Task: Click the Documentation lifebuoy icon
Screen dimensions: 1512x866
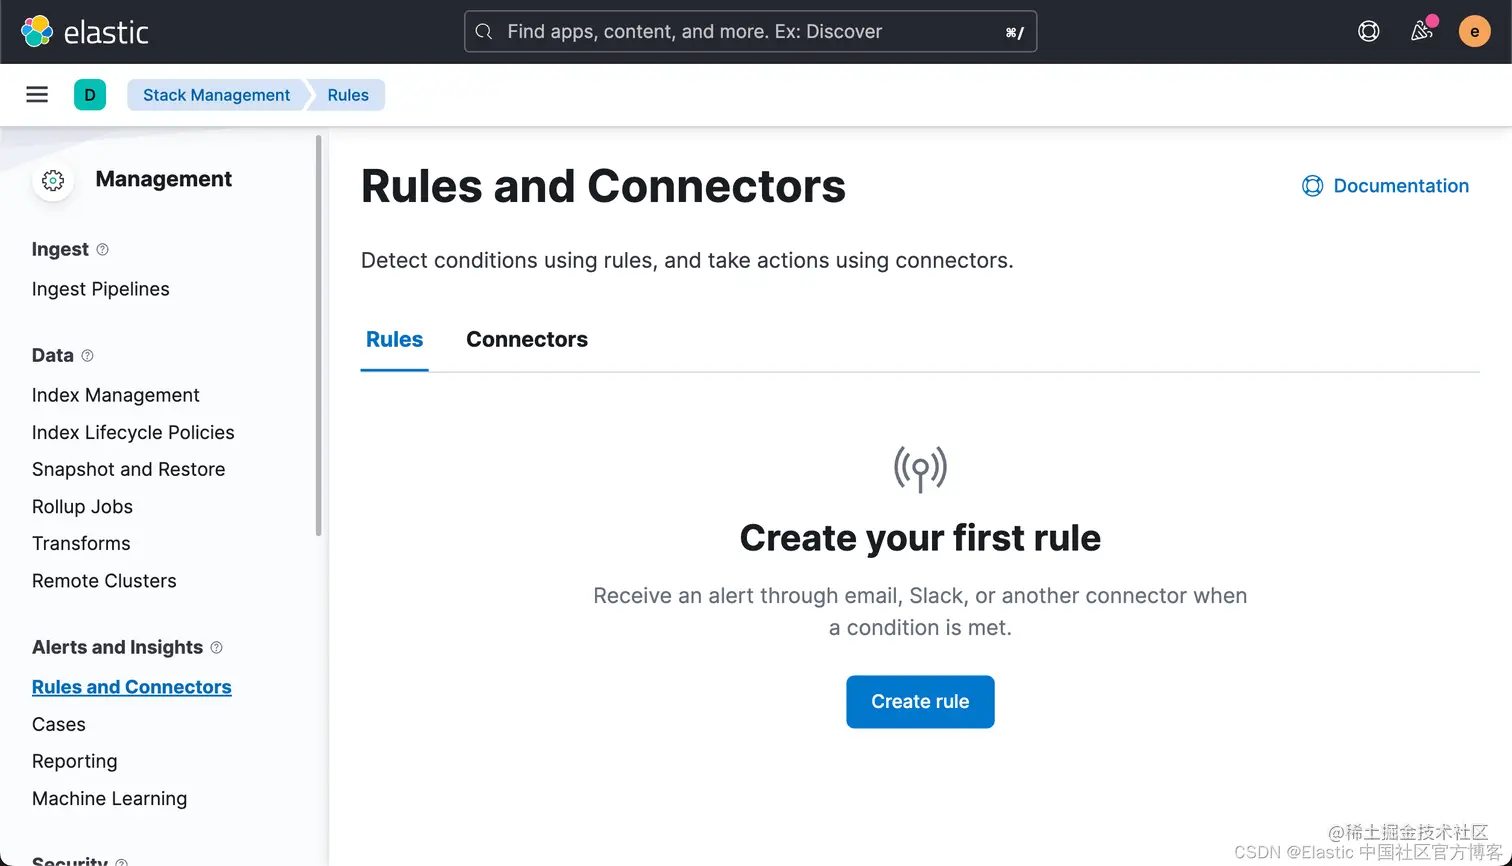Action: (1313, 186)
